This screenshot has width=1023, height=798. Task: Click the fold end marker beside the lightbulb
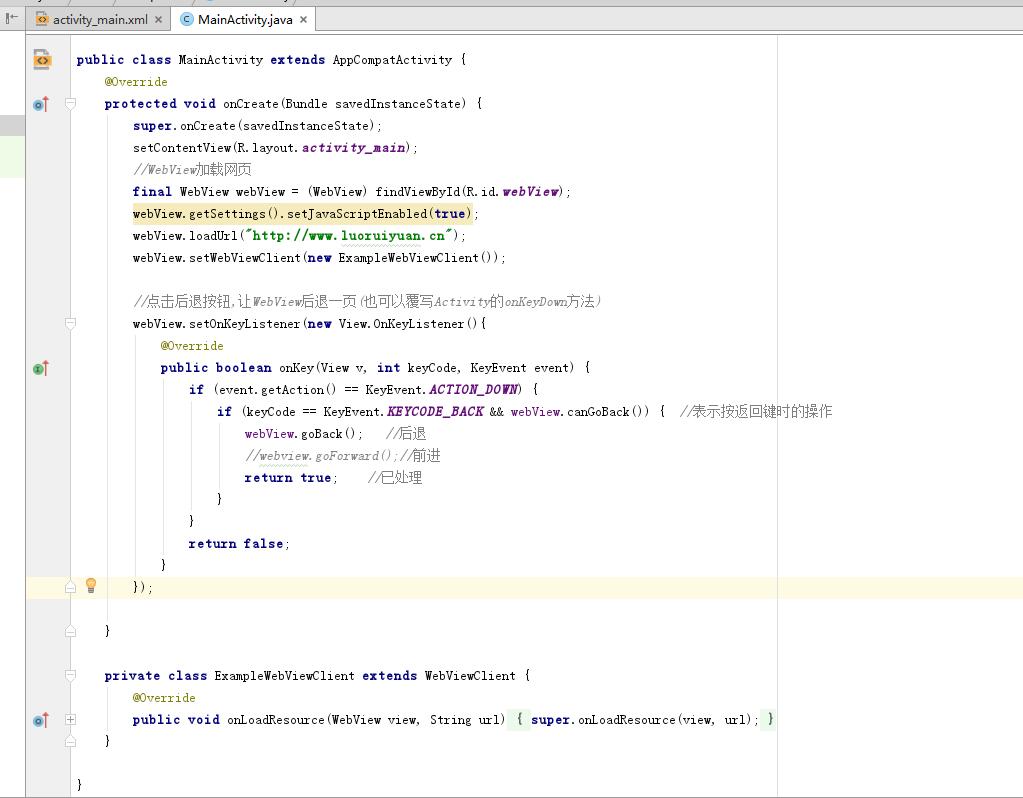(x=70, y=587)
